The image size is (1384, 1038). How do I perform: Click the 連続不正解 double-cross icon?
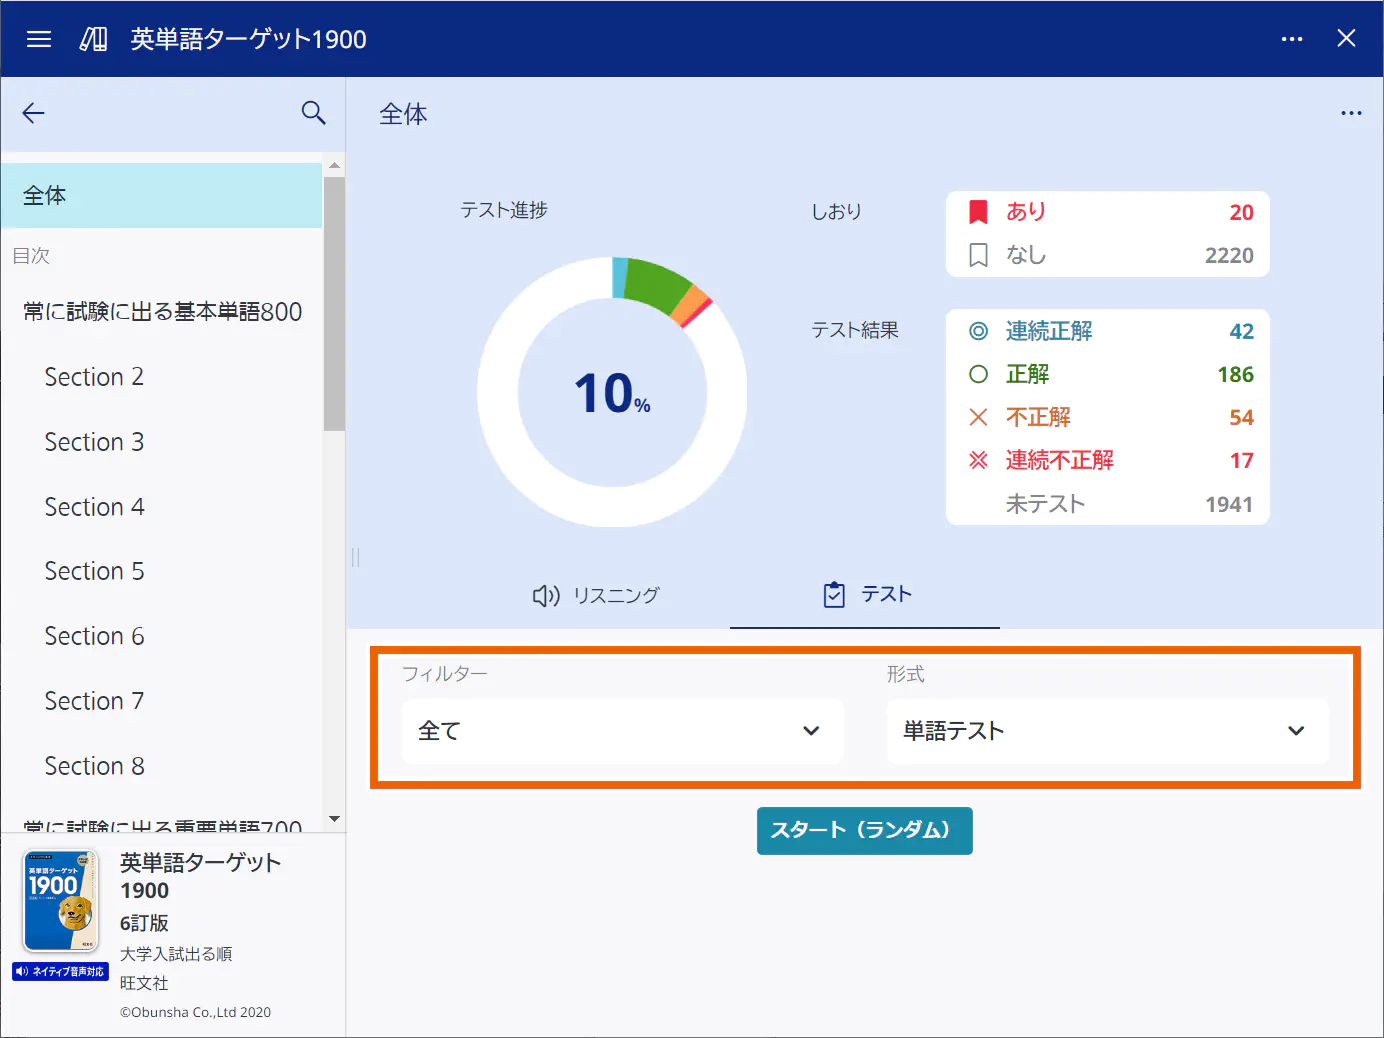(x=979, y=460)
